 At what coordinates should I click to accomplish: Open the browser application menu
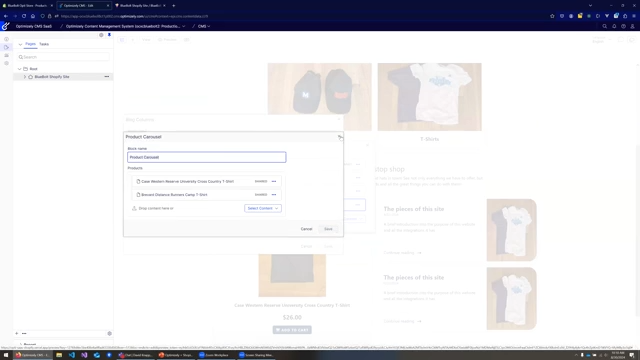tap(634, 16)
